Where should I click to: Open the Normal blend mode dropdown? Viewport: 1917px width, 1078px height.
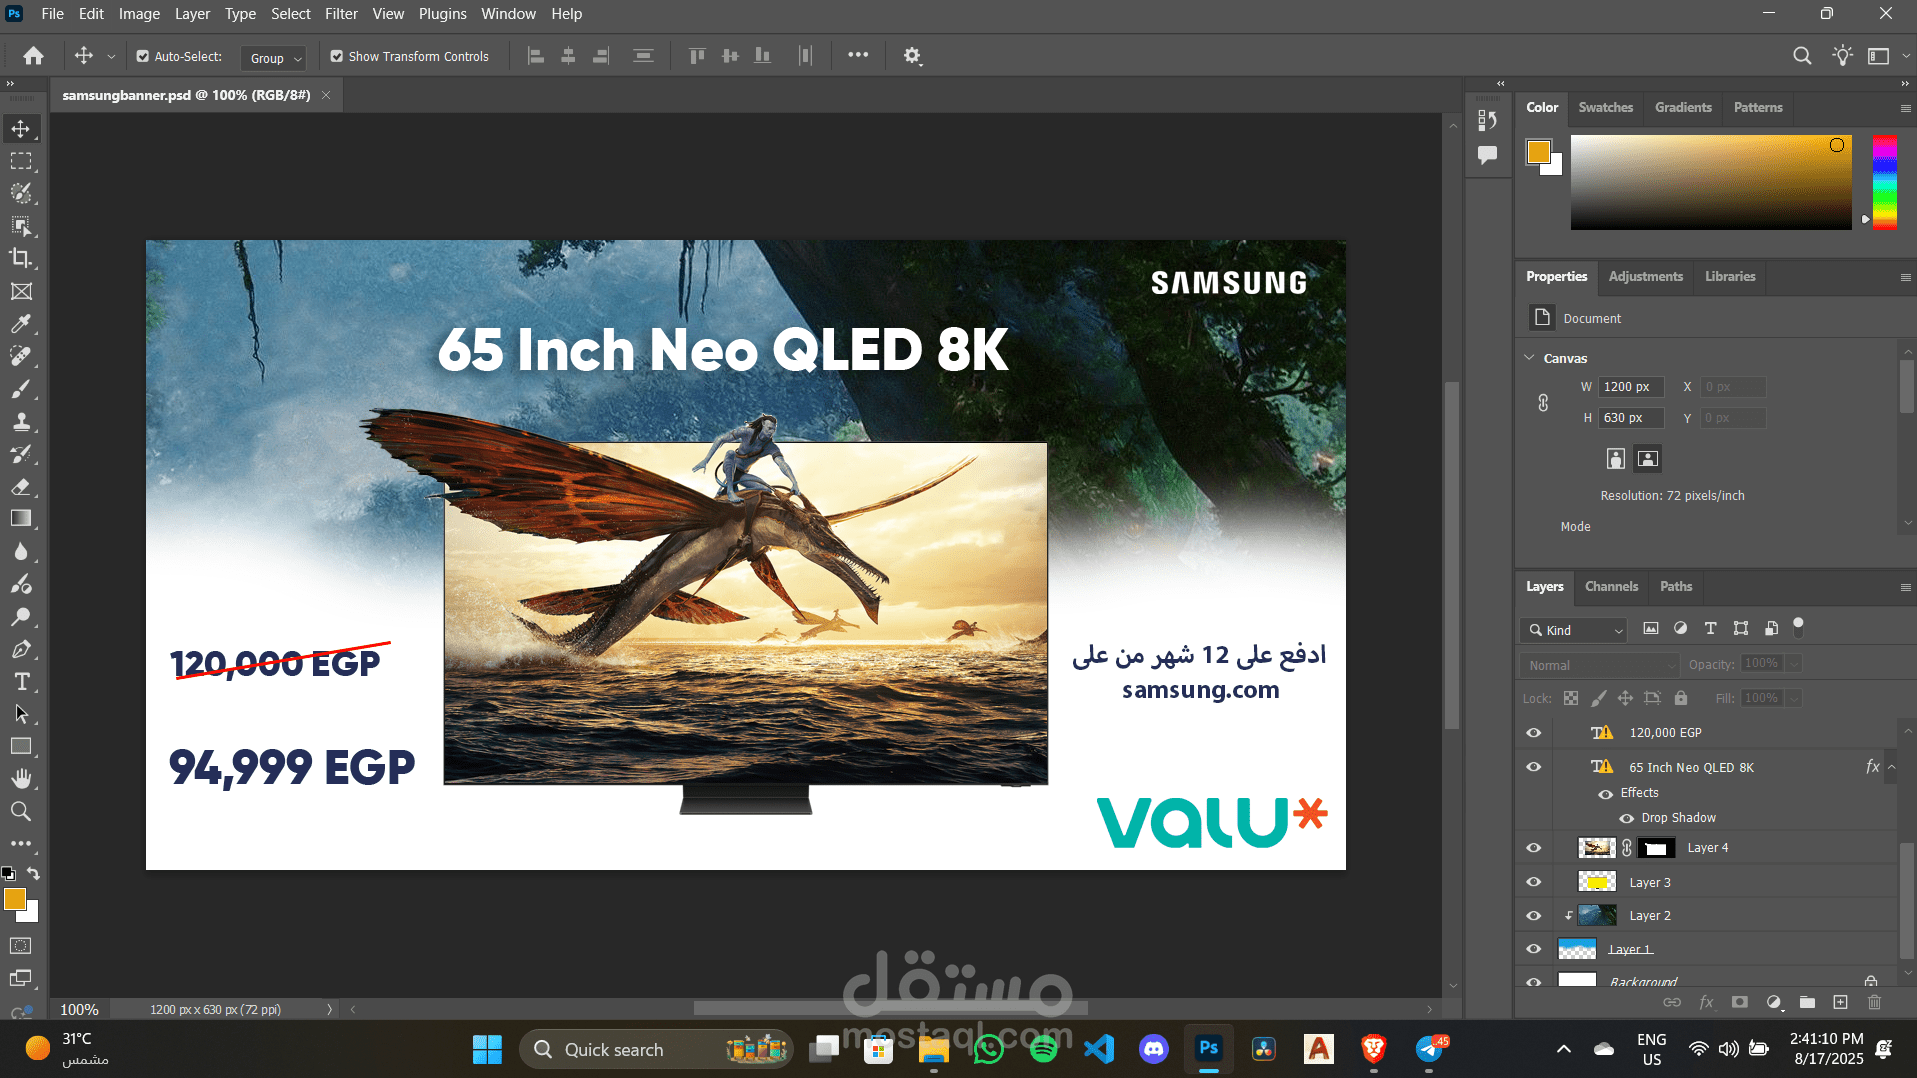pyautogui.click(x=1599, y=665)
